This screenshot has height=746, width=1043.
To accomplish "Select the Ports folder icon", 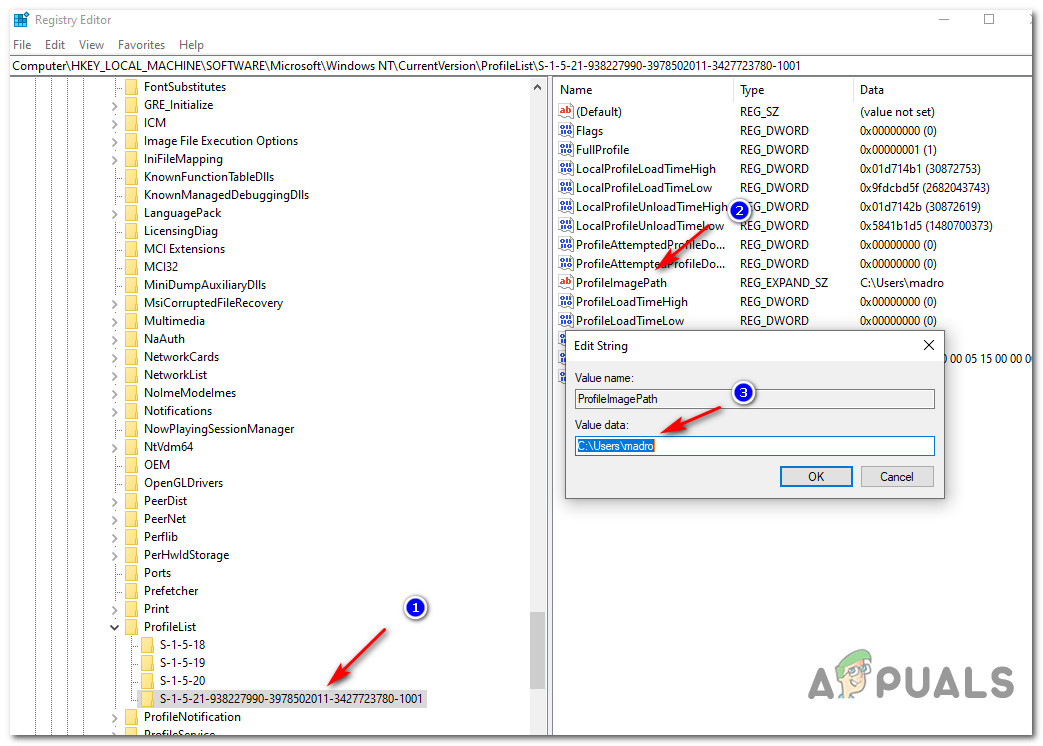I will tap(131, 572).
